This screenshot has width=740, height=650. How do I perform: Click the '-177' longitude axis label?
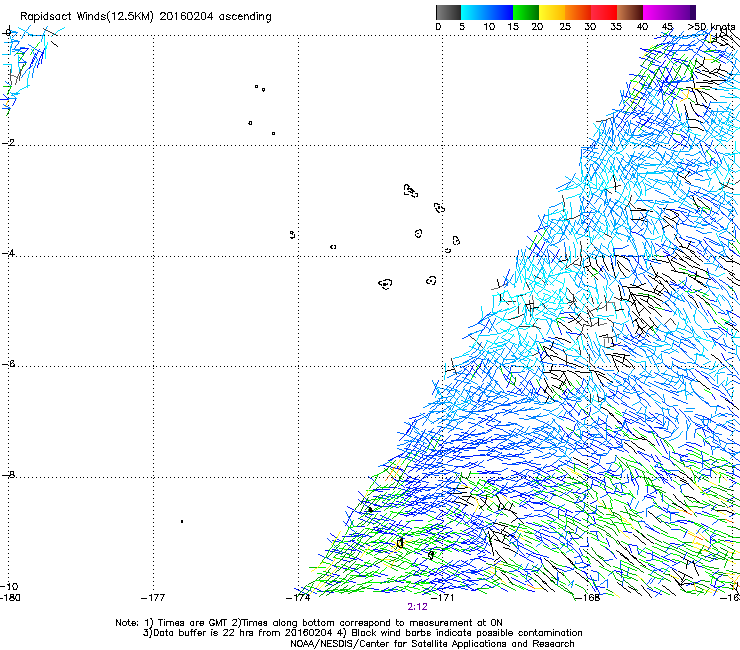[153, 598]
